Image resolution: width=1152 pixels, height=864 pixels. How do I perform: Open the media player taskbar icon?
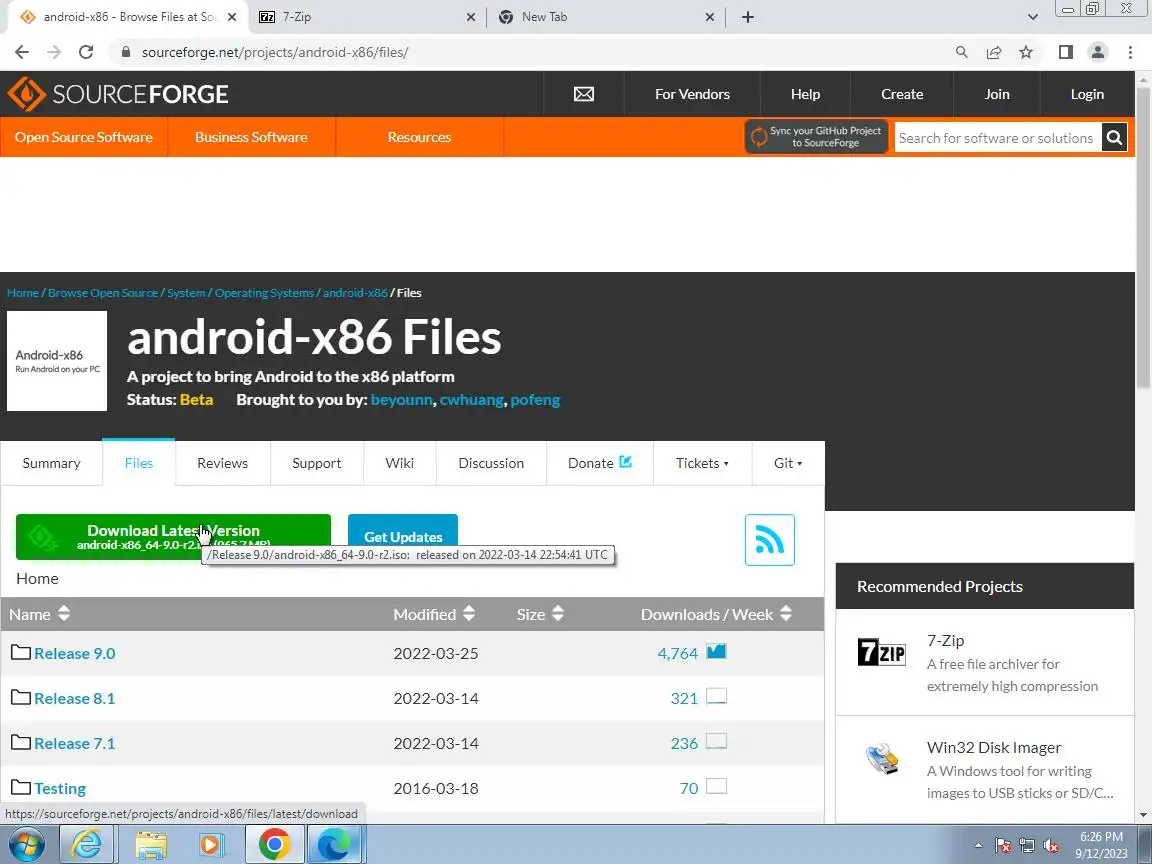[x=210, y=844]
